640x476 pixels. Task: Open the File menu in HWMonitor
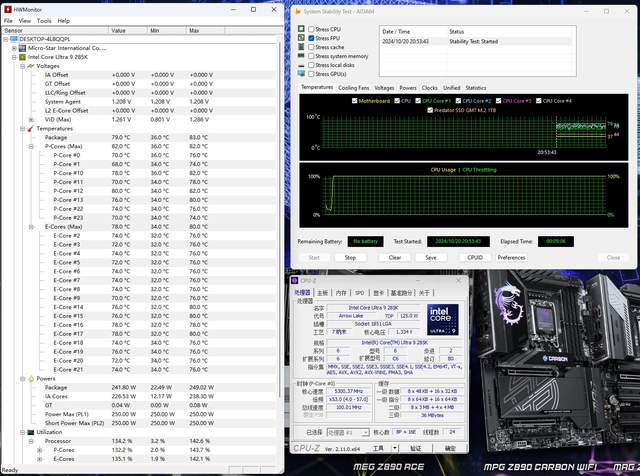(x=8, y=21)
